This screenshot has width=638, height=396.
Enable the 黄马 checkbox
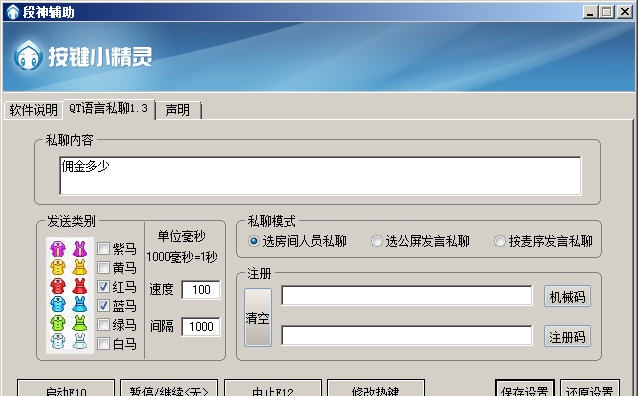pos(103,267)
